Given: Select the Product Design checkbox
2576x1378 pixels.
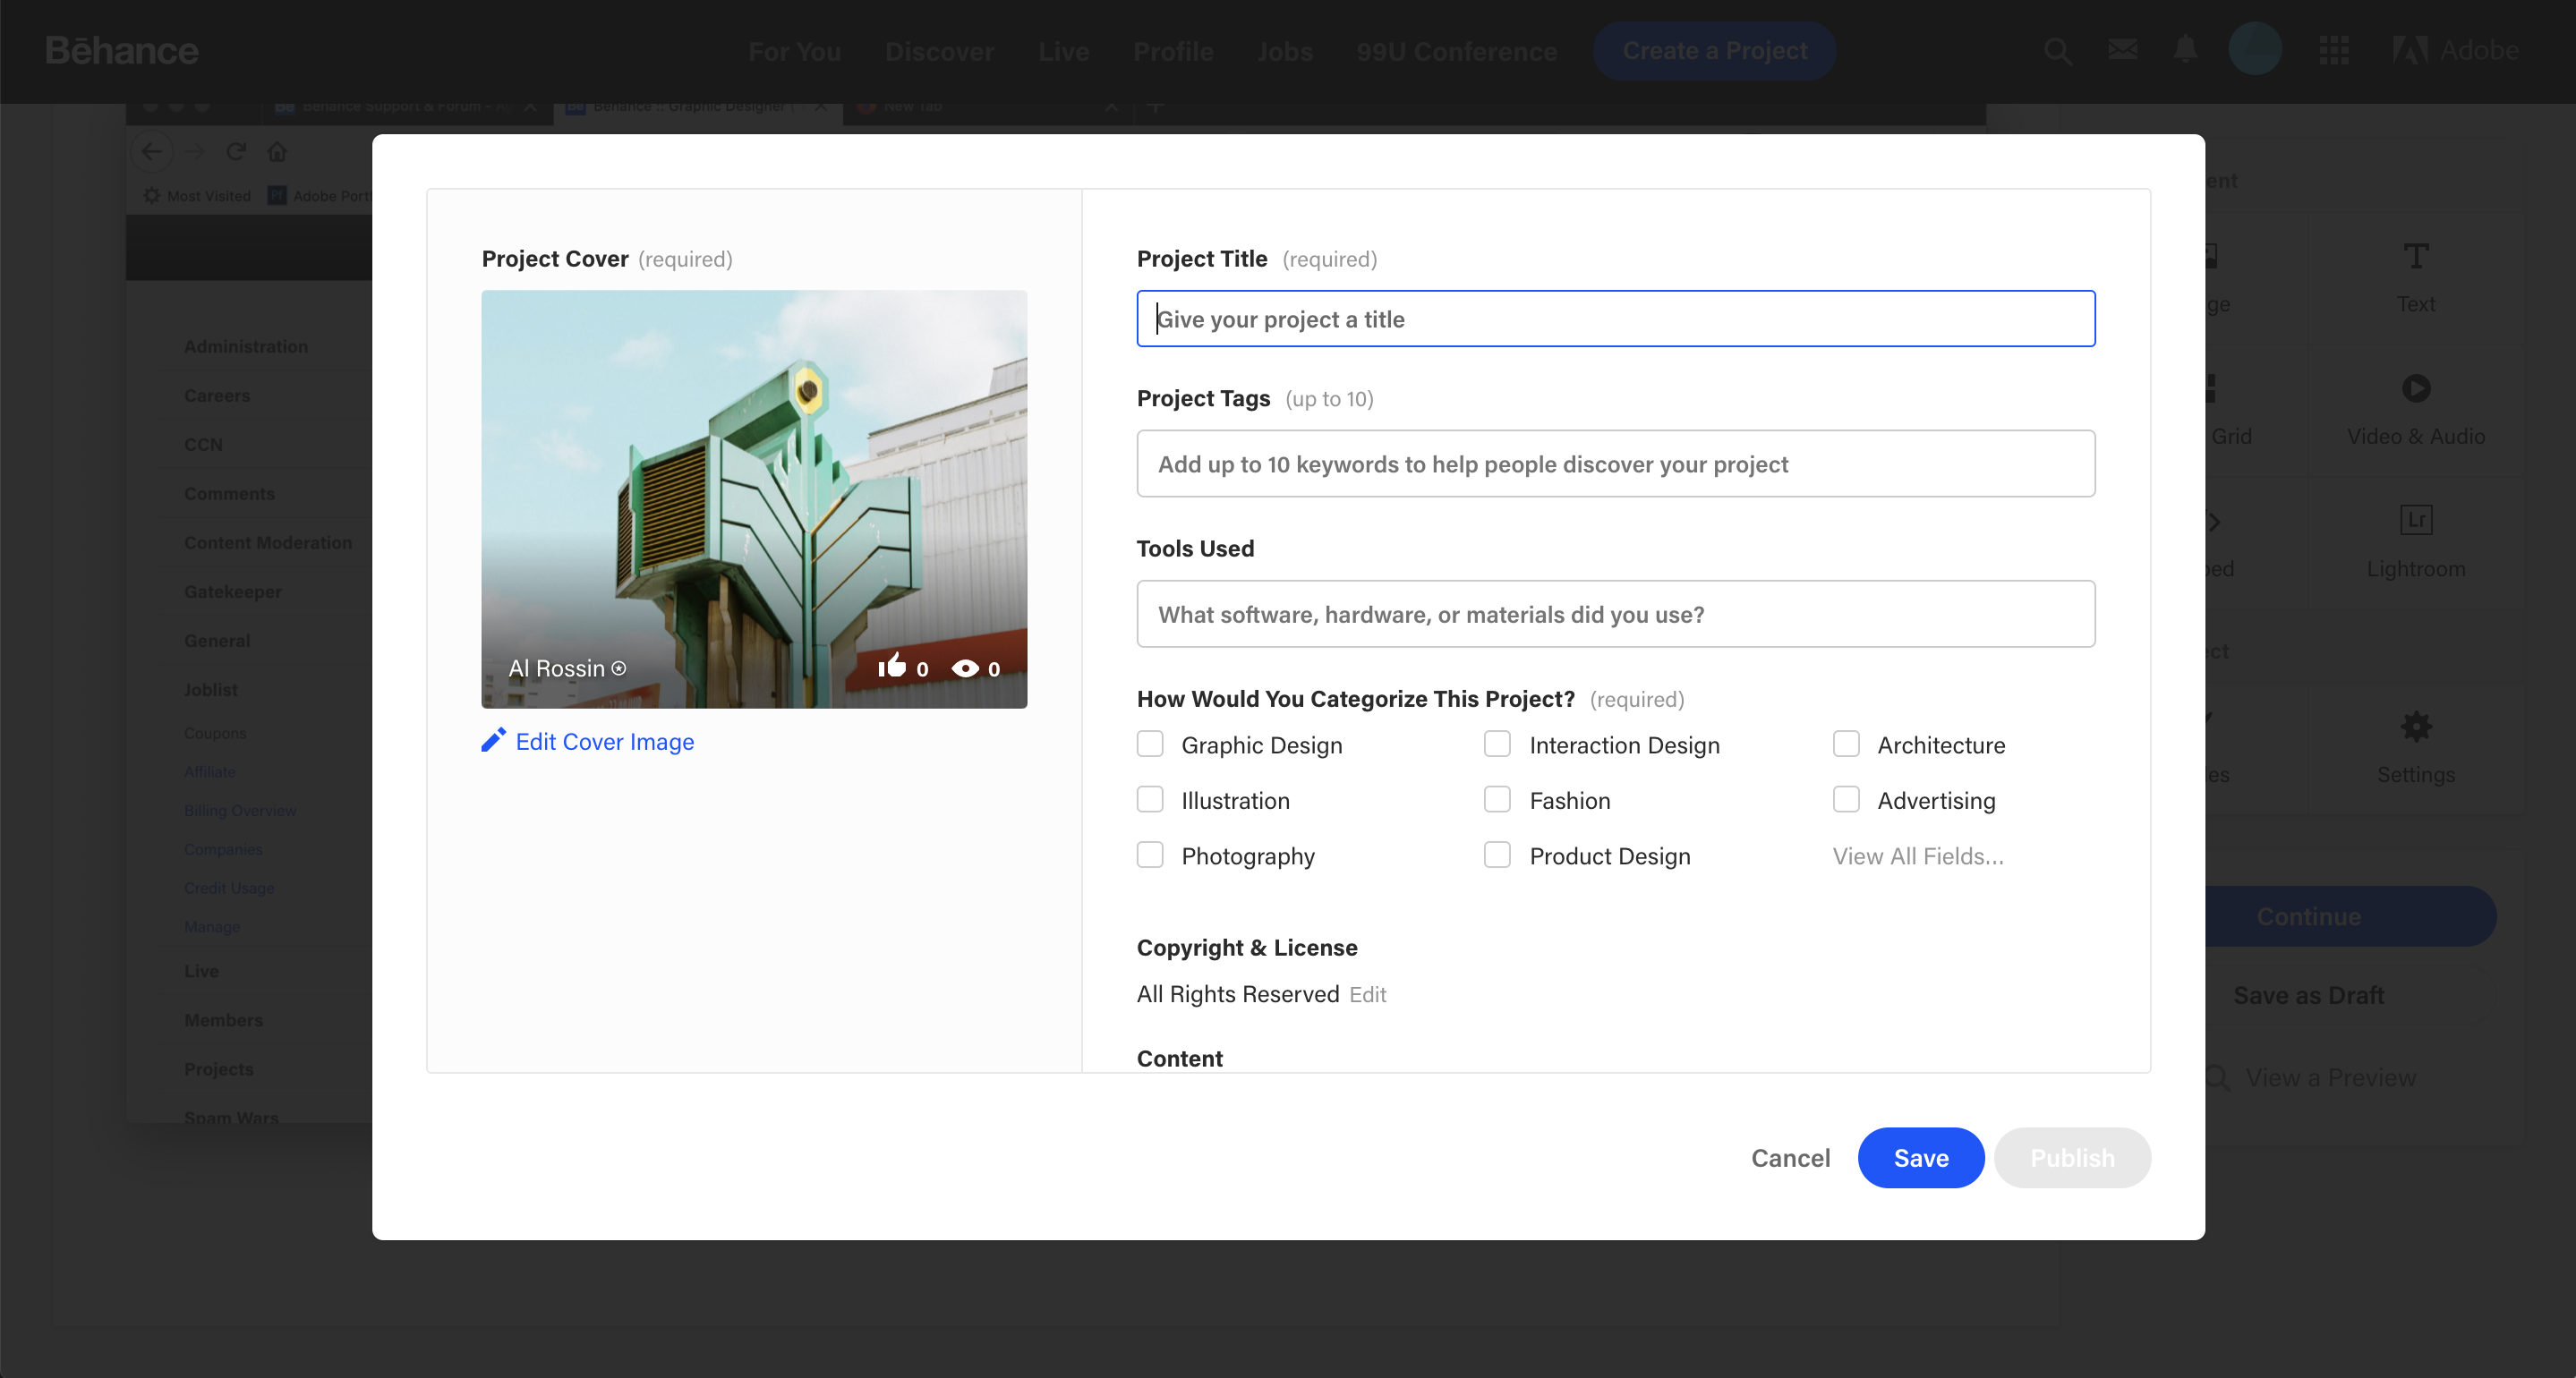Looking at the screenshot, I should [x=1497, y=855].
